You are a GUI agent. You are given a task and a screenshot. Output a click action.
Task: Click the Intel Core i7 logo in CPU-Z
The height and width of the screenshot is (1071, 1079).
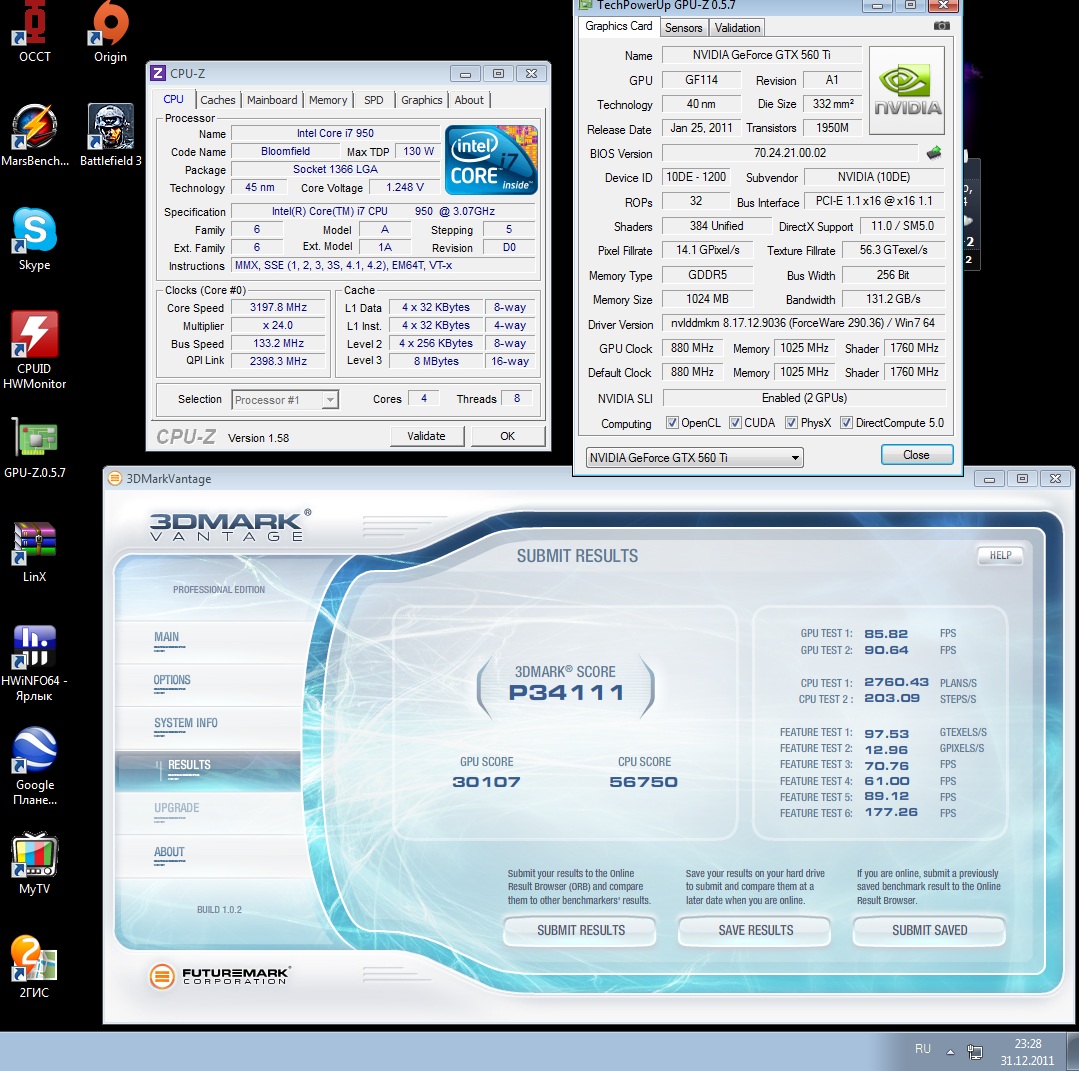[x=491, y=160]
